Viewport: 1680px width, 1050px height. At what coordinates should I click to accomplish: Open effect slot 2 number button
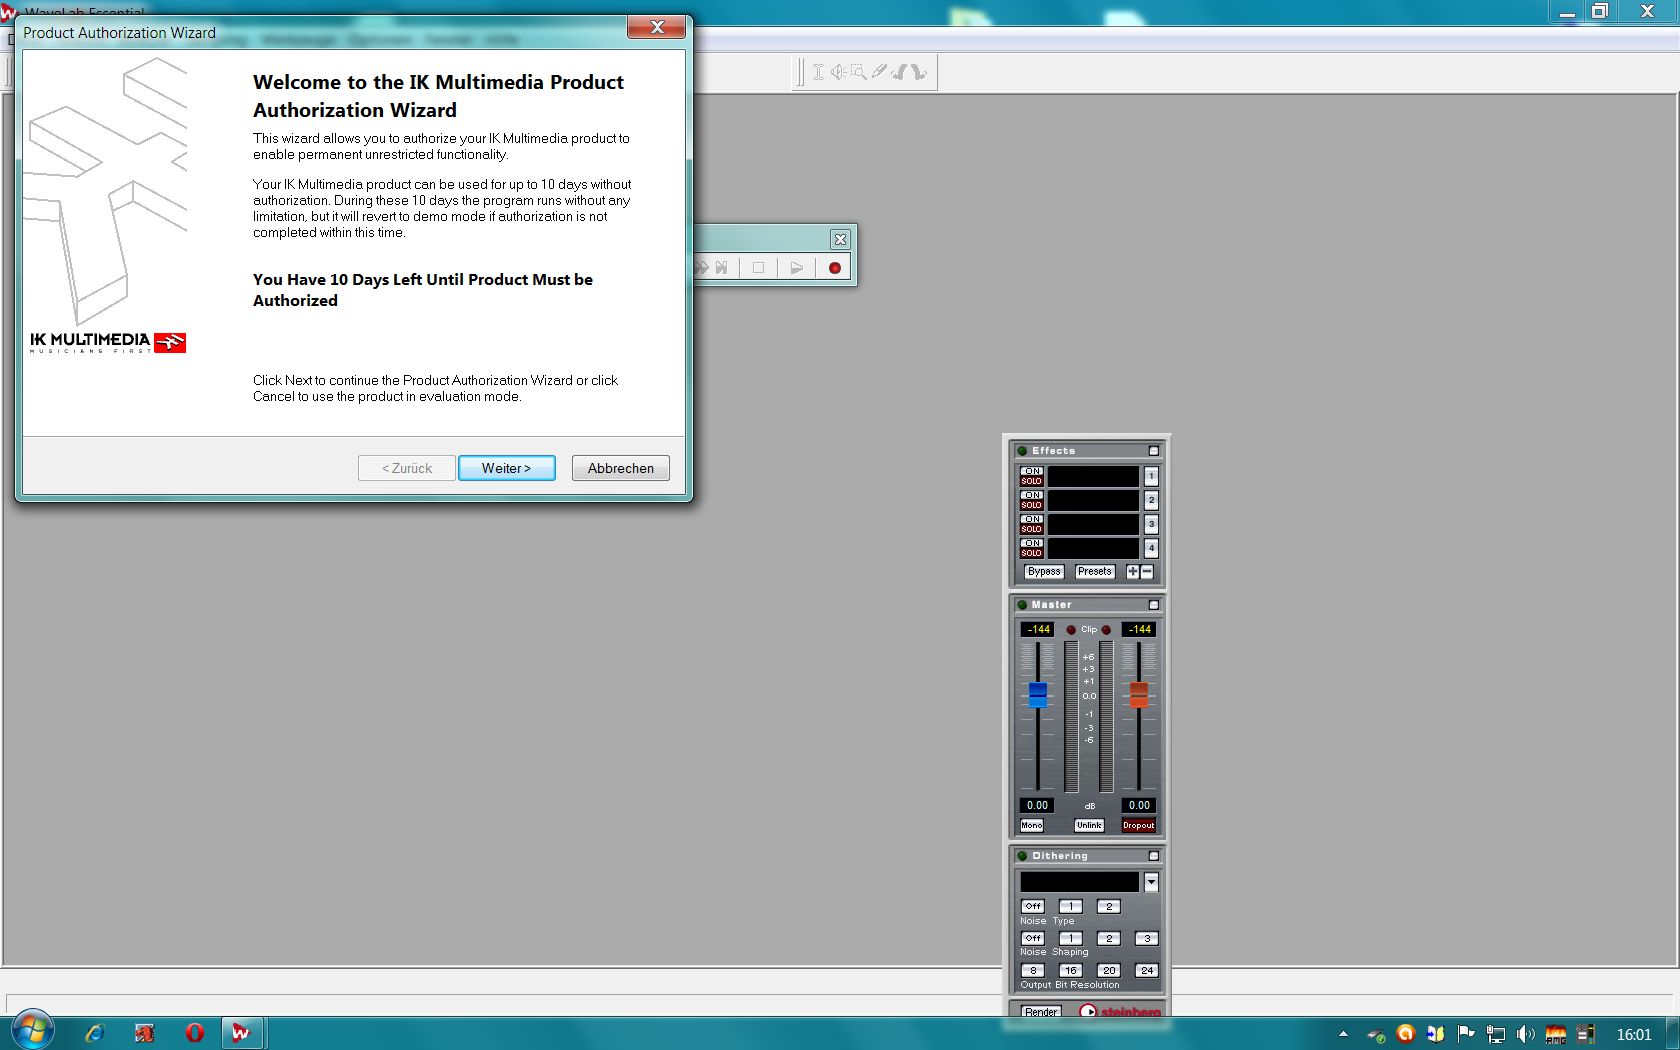click(1151, 500)
